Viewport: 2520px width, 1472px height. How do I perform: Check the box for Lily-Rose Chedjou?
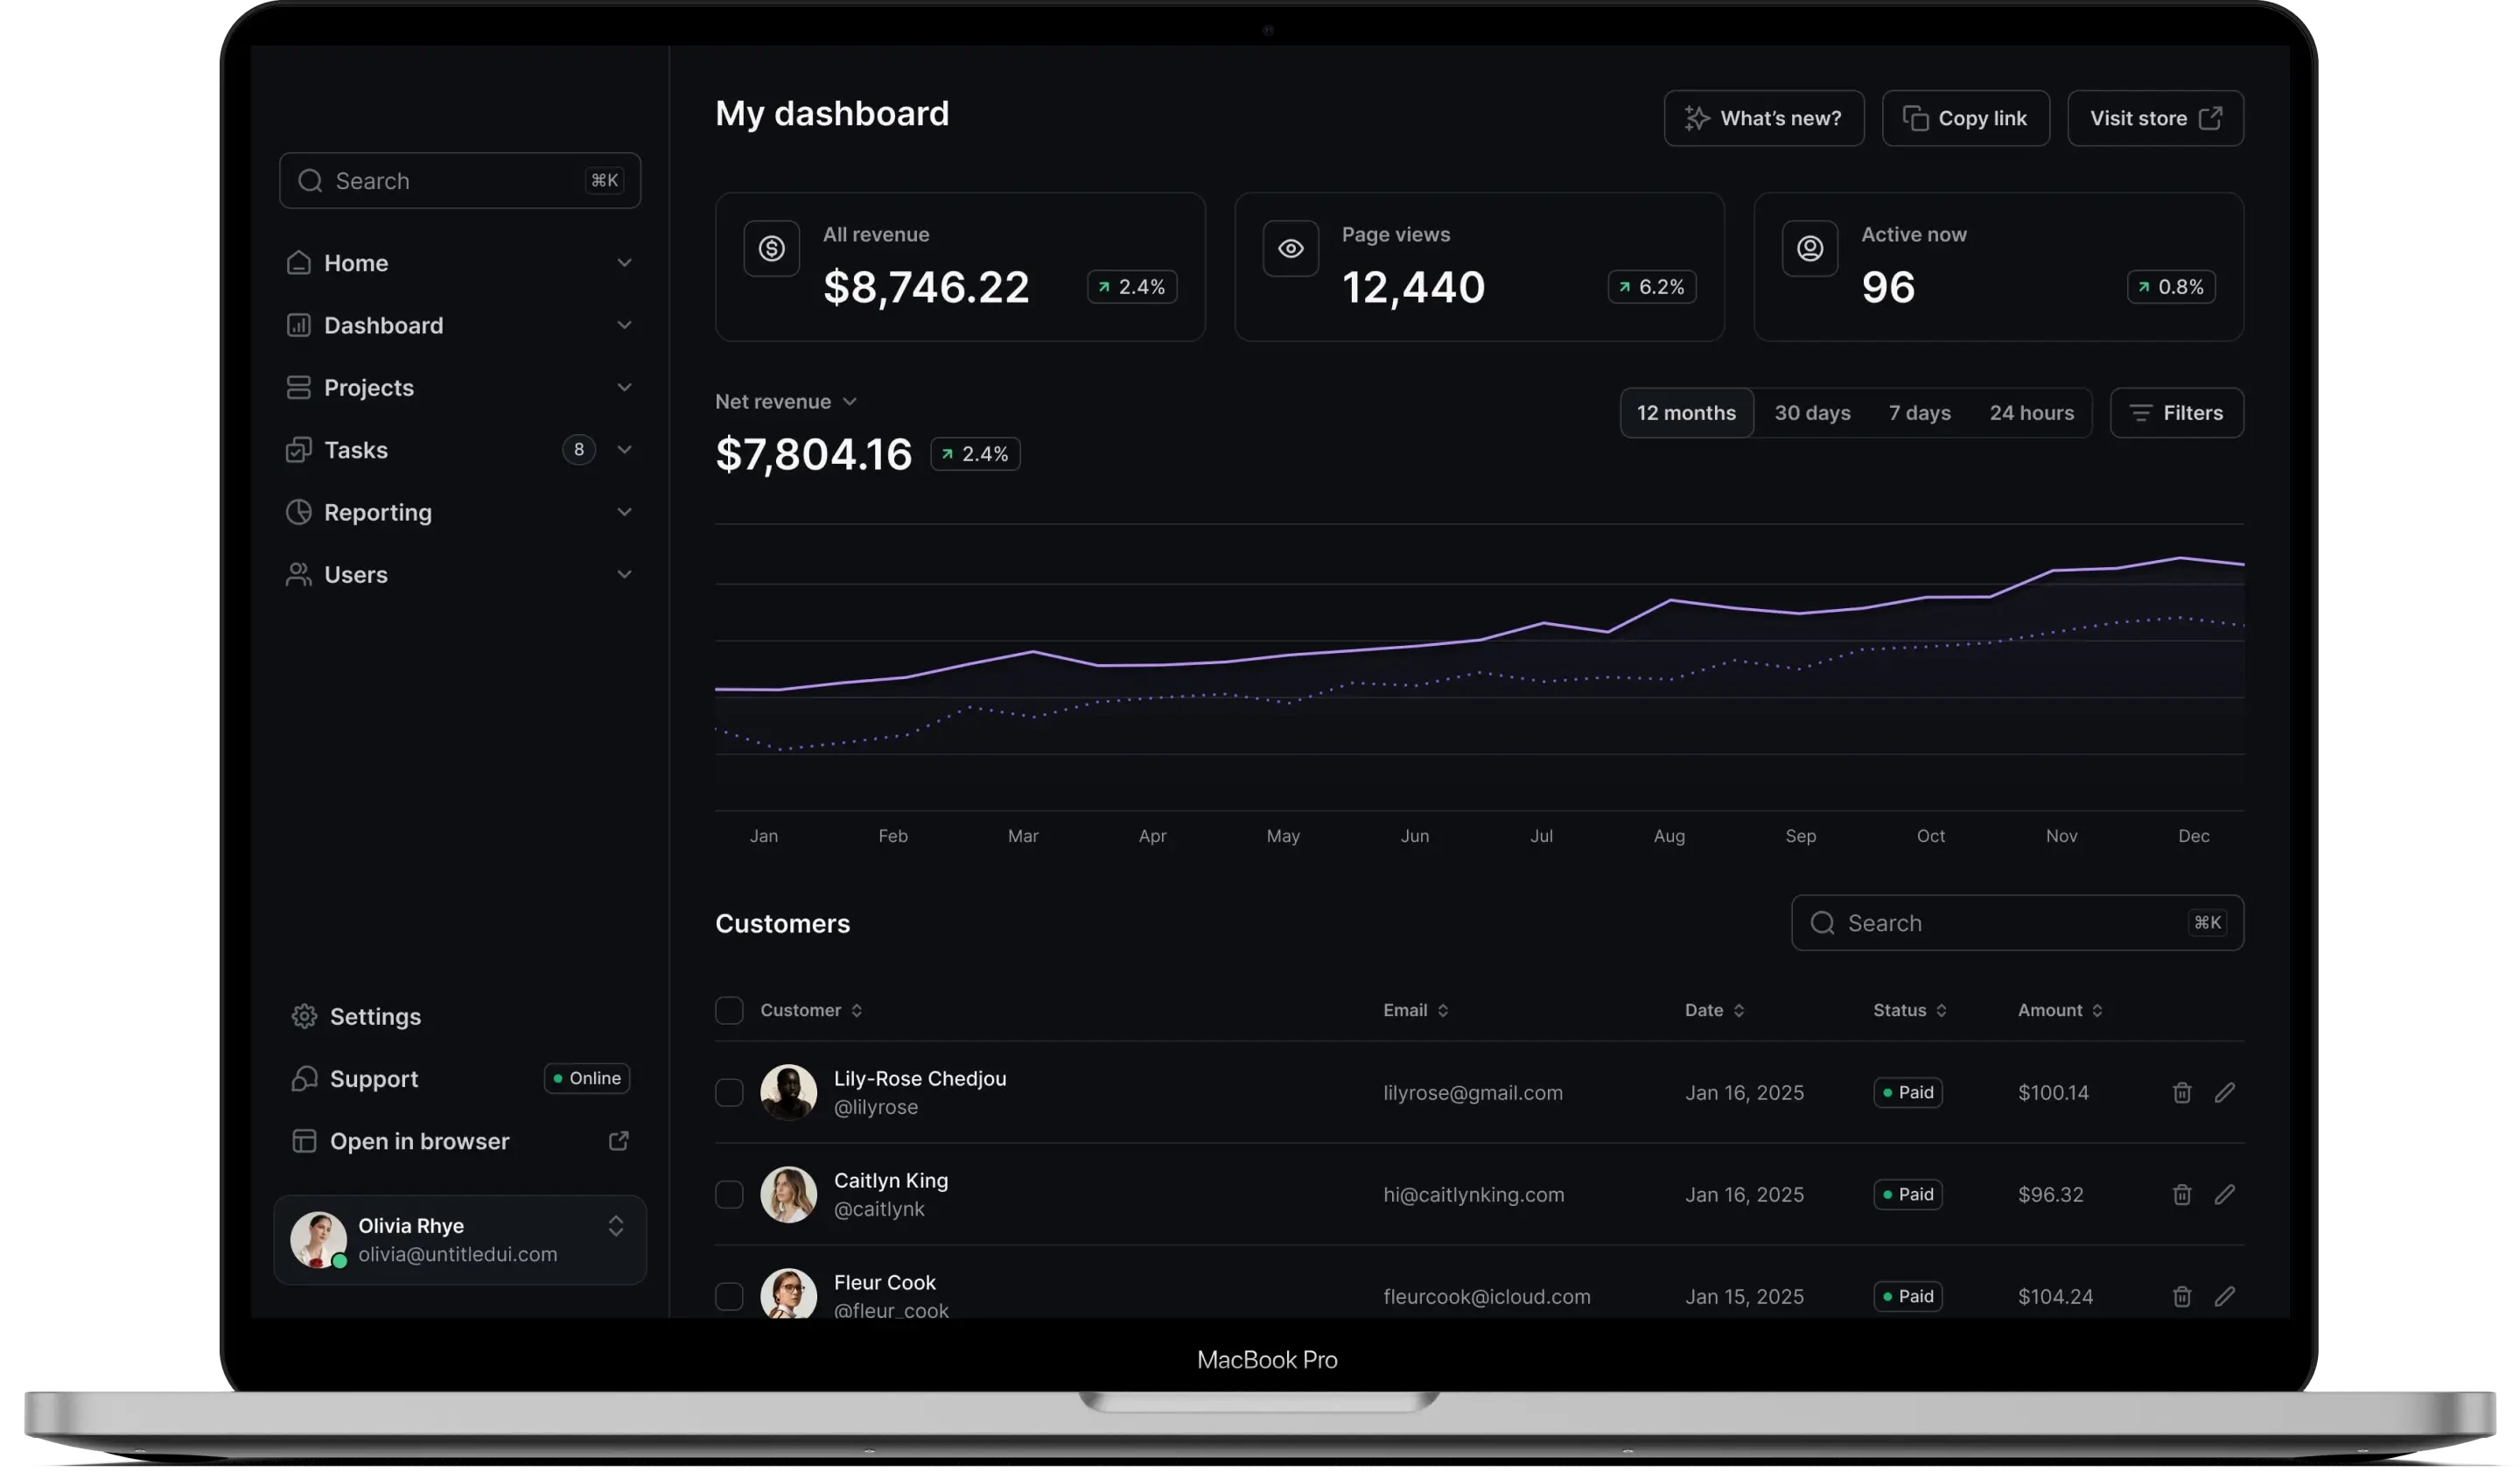tap(729, 1093)
